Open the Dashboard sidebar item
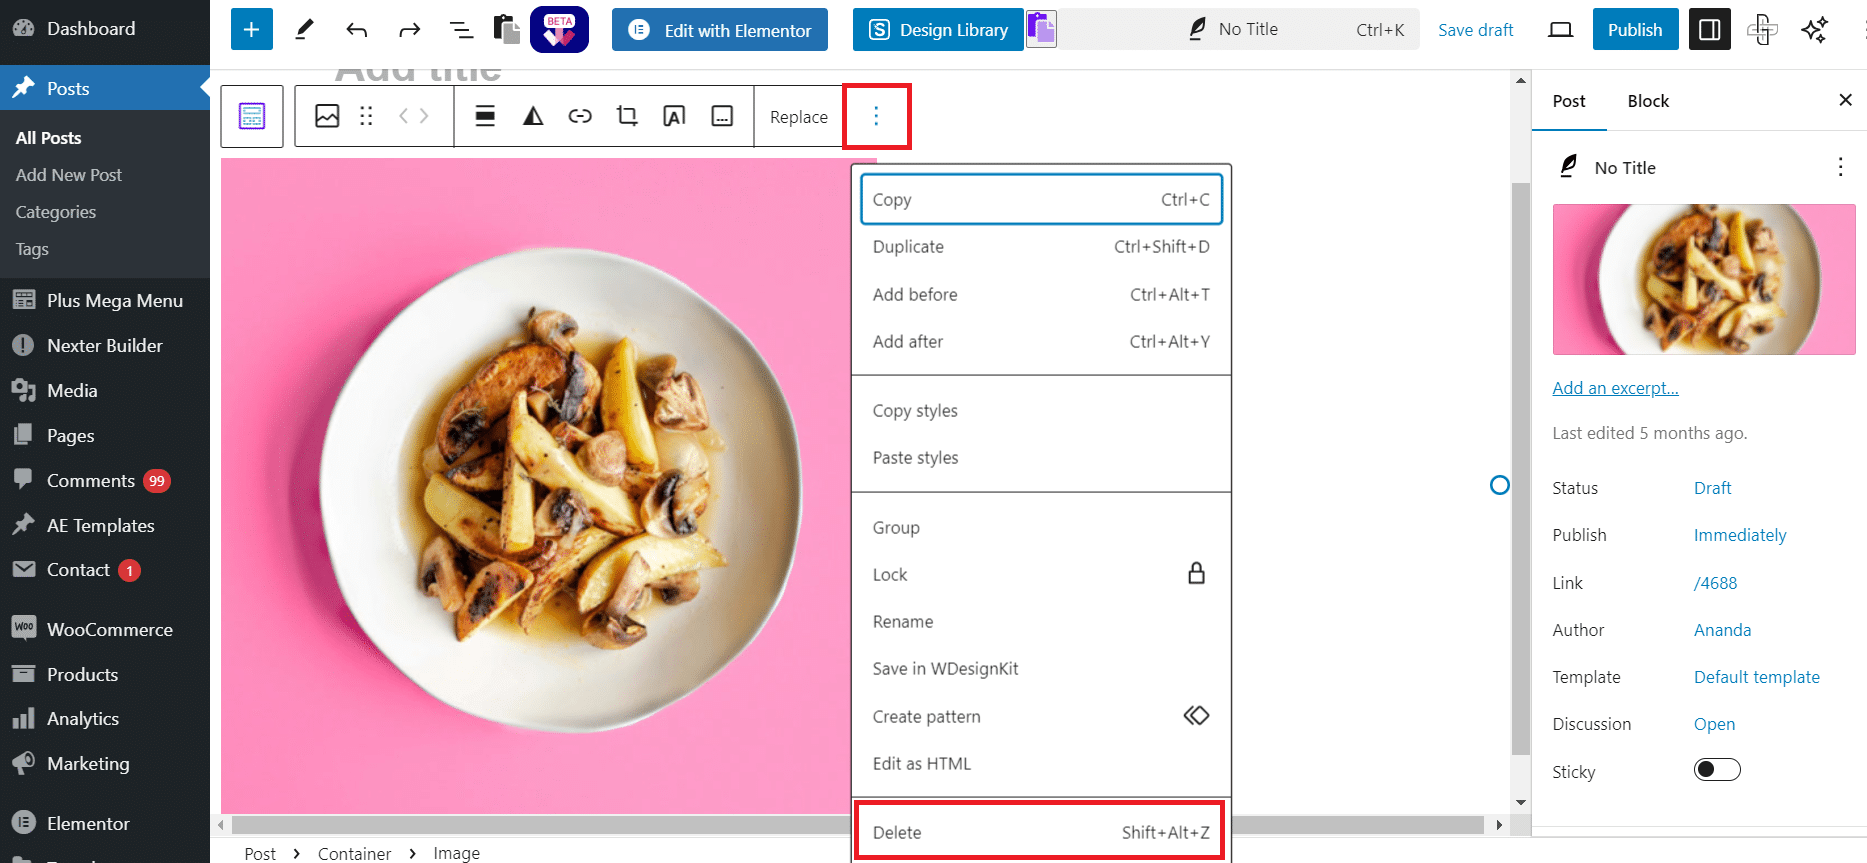The width and height of the screenshot is (1867, 863). coord(105,29)
